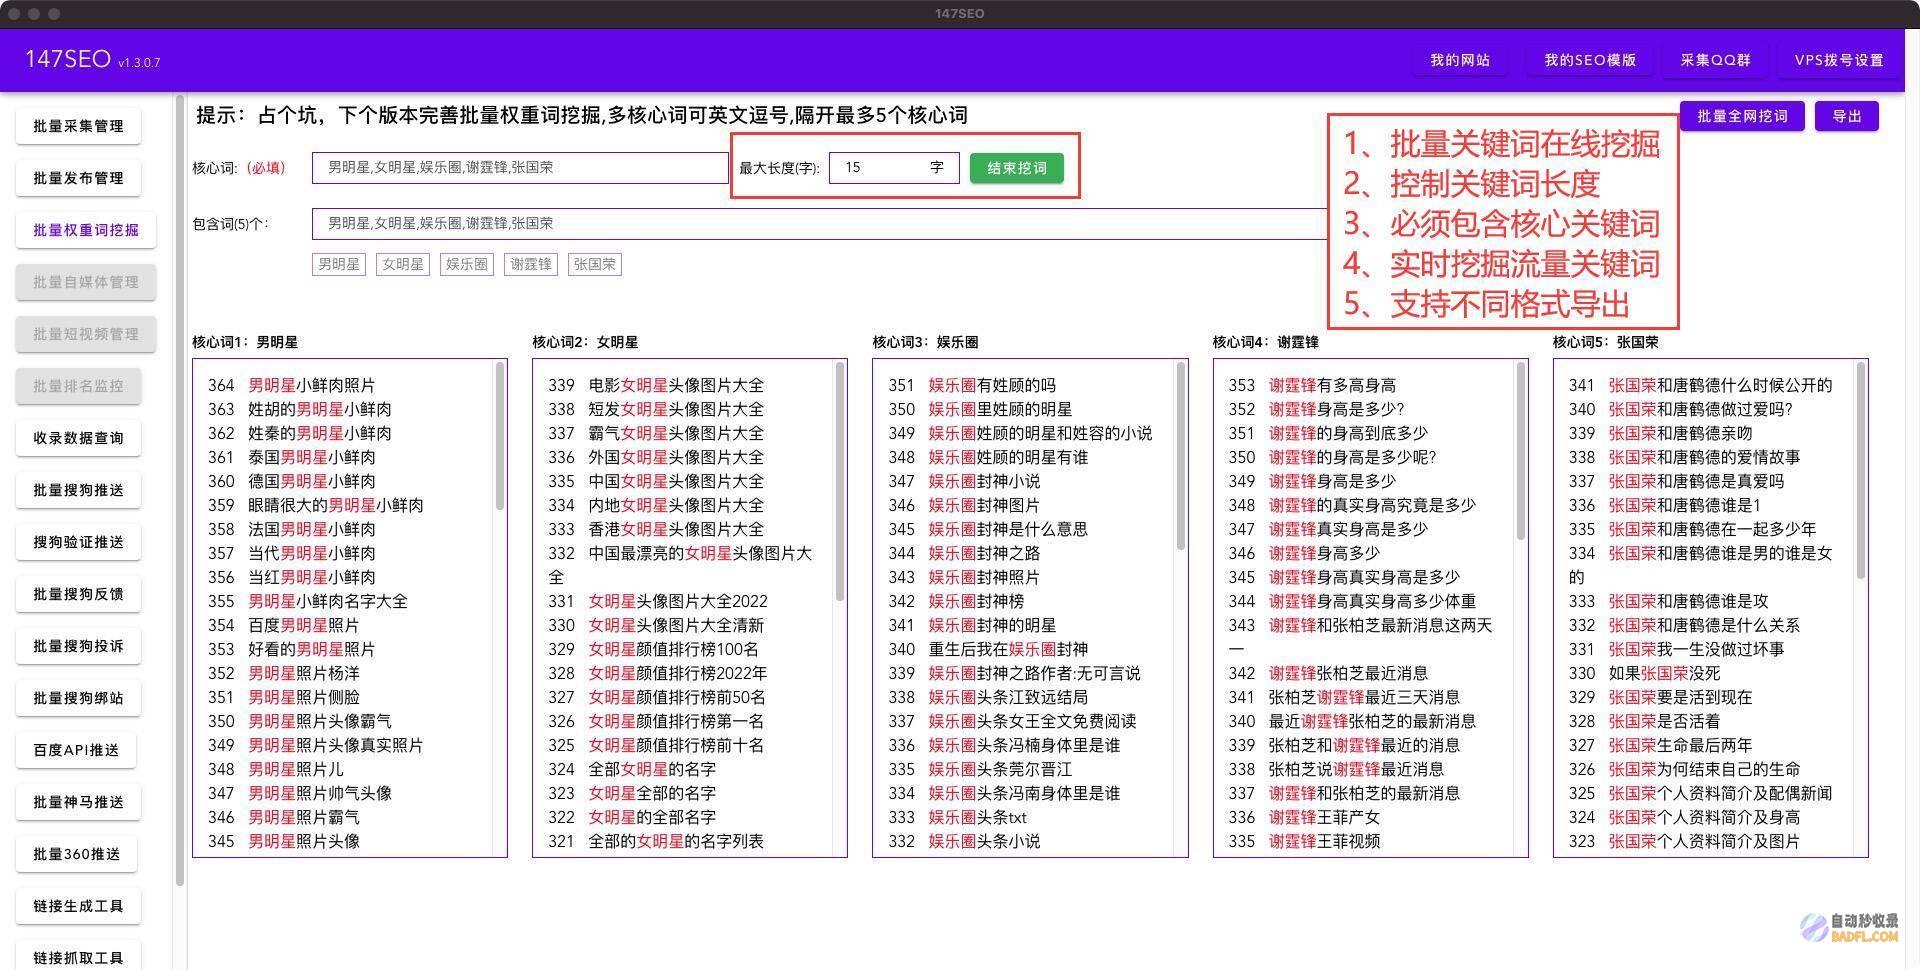Click scrollbar of 女明星 results list

pos(840,481)
